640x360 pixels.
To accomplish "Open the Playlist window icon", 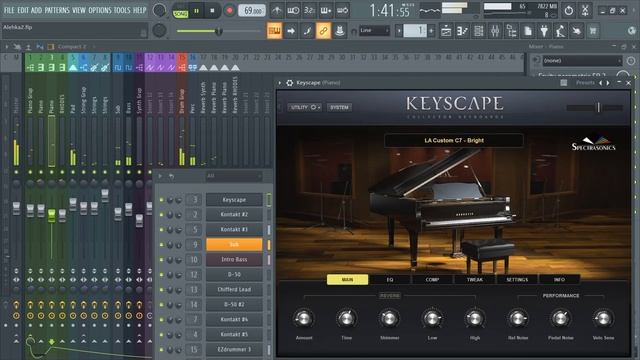I will pyautogui.click(x=446, y=31).
